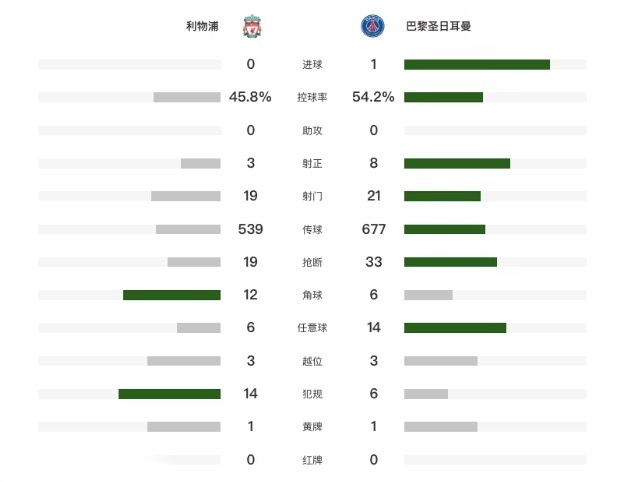Click the Liverpool club crest icon
Viewport: 624px width, 482px height.
tap(252, 26)
